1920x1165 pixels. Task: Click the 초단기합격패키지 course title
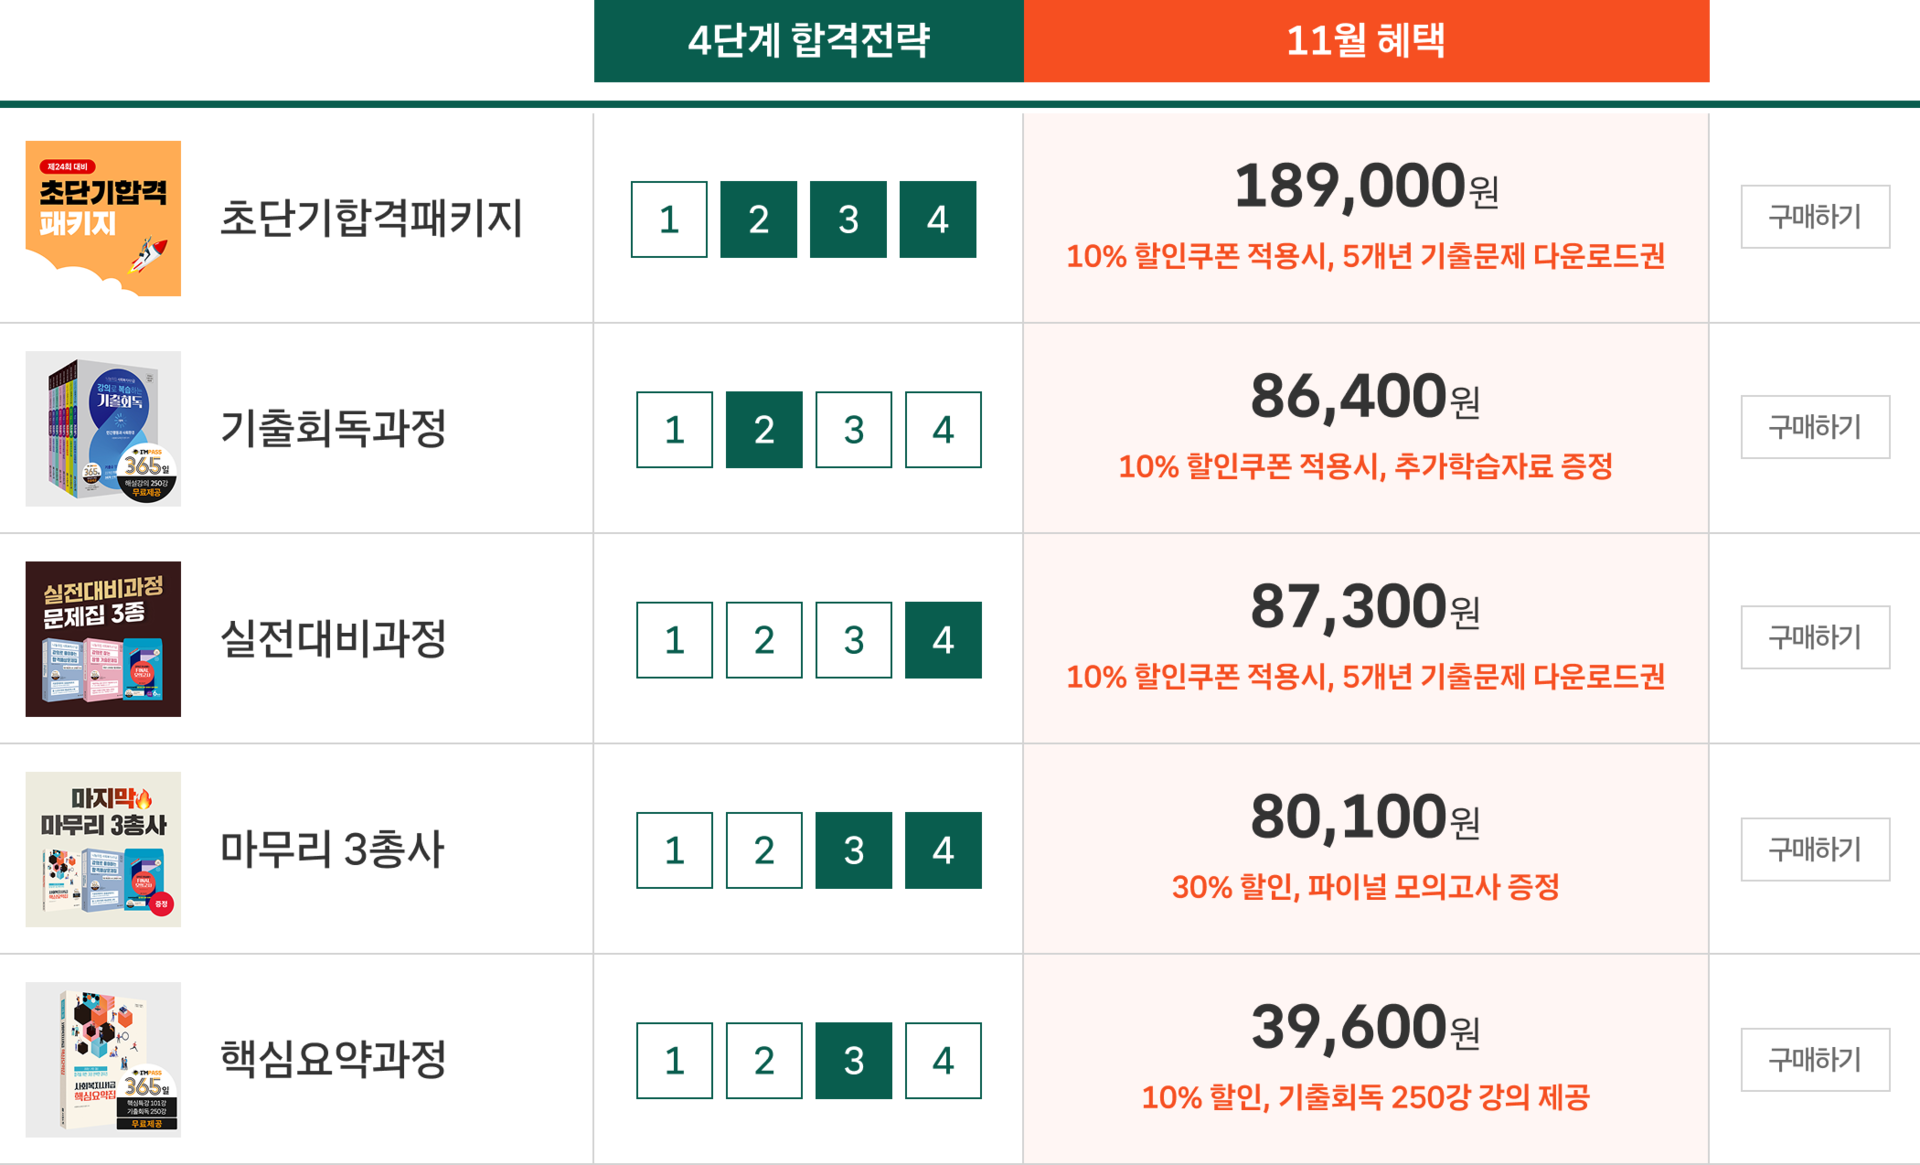click(371, 218)
